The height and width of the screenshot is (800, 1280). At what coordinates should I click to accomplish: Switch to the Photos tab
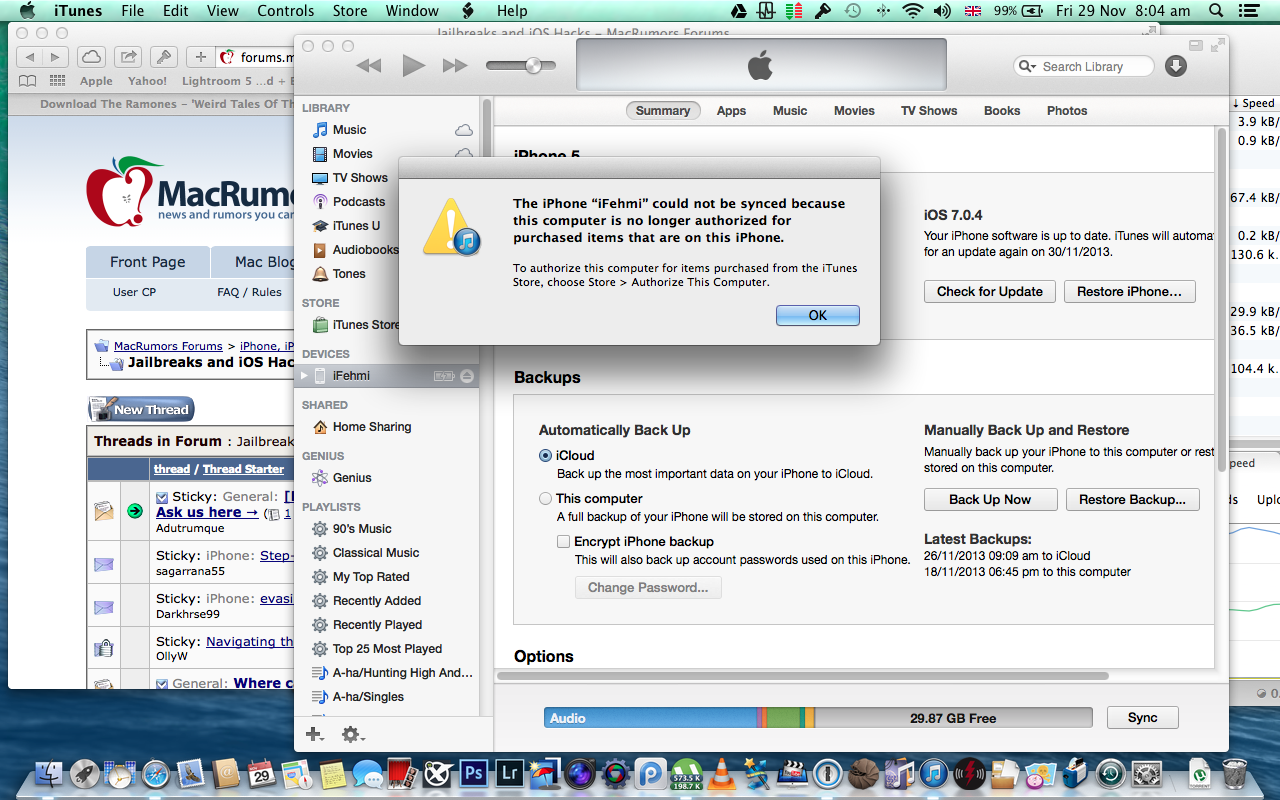coord(1067,111)
